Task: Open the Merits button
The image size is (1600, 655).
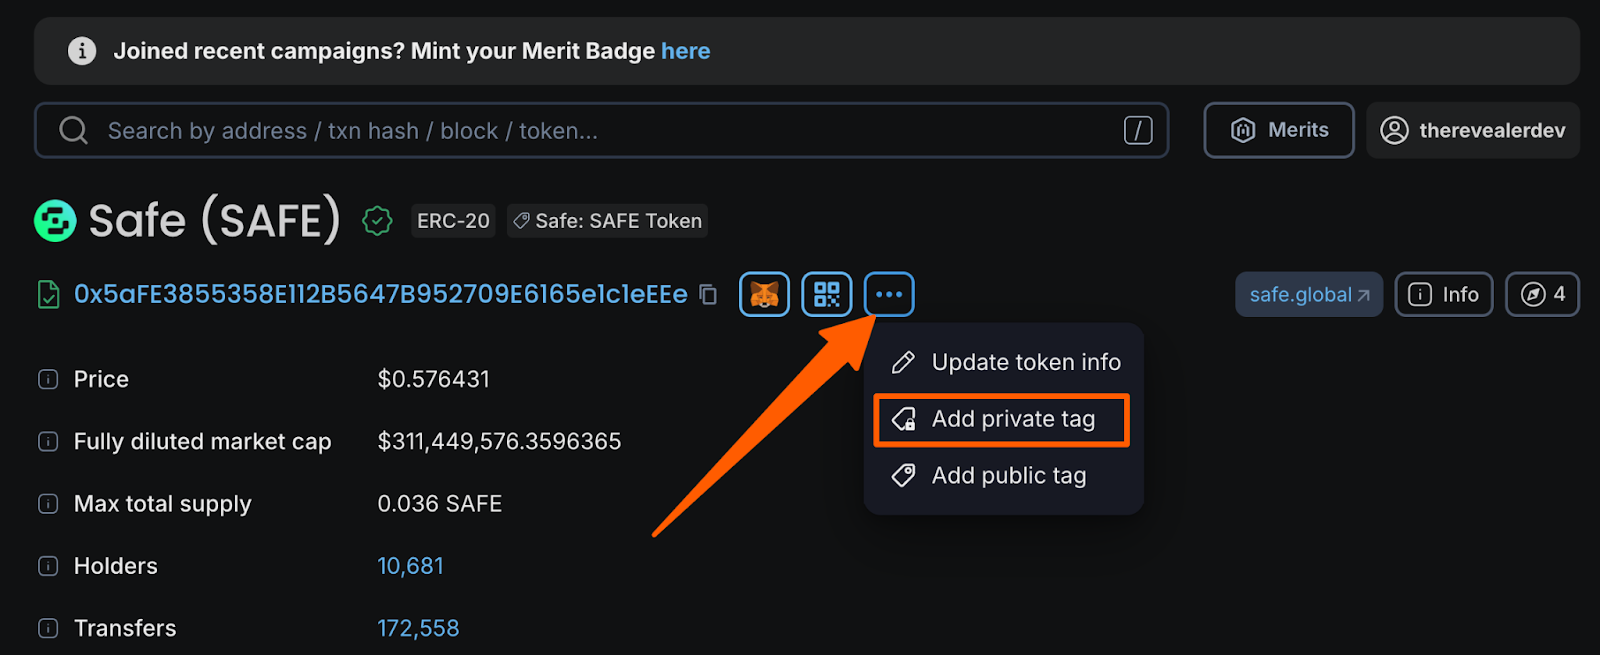Action: click(1278, 130)
